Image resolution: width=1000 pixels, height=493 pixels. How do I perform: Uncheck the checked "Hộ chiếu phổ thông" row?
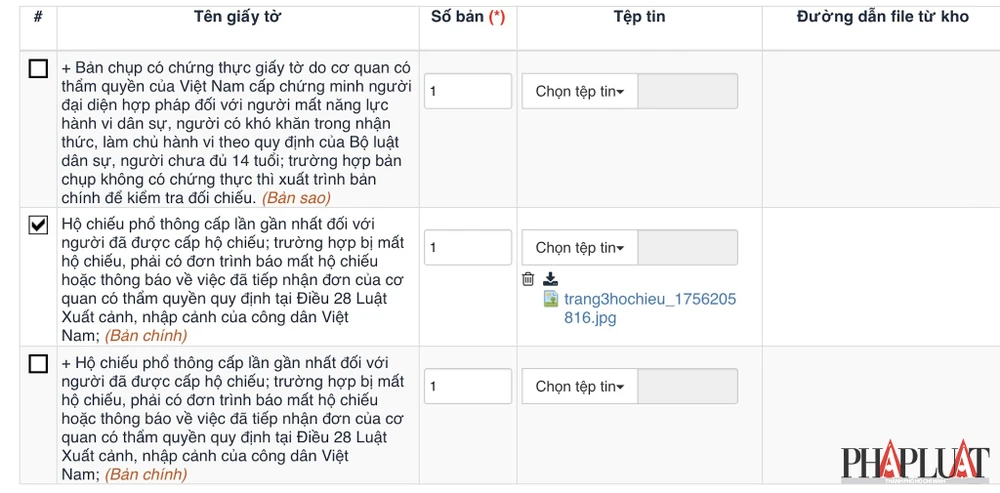tap(38, 225)
